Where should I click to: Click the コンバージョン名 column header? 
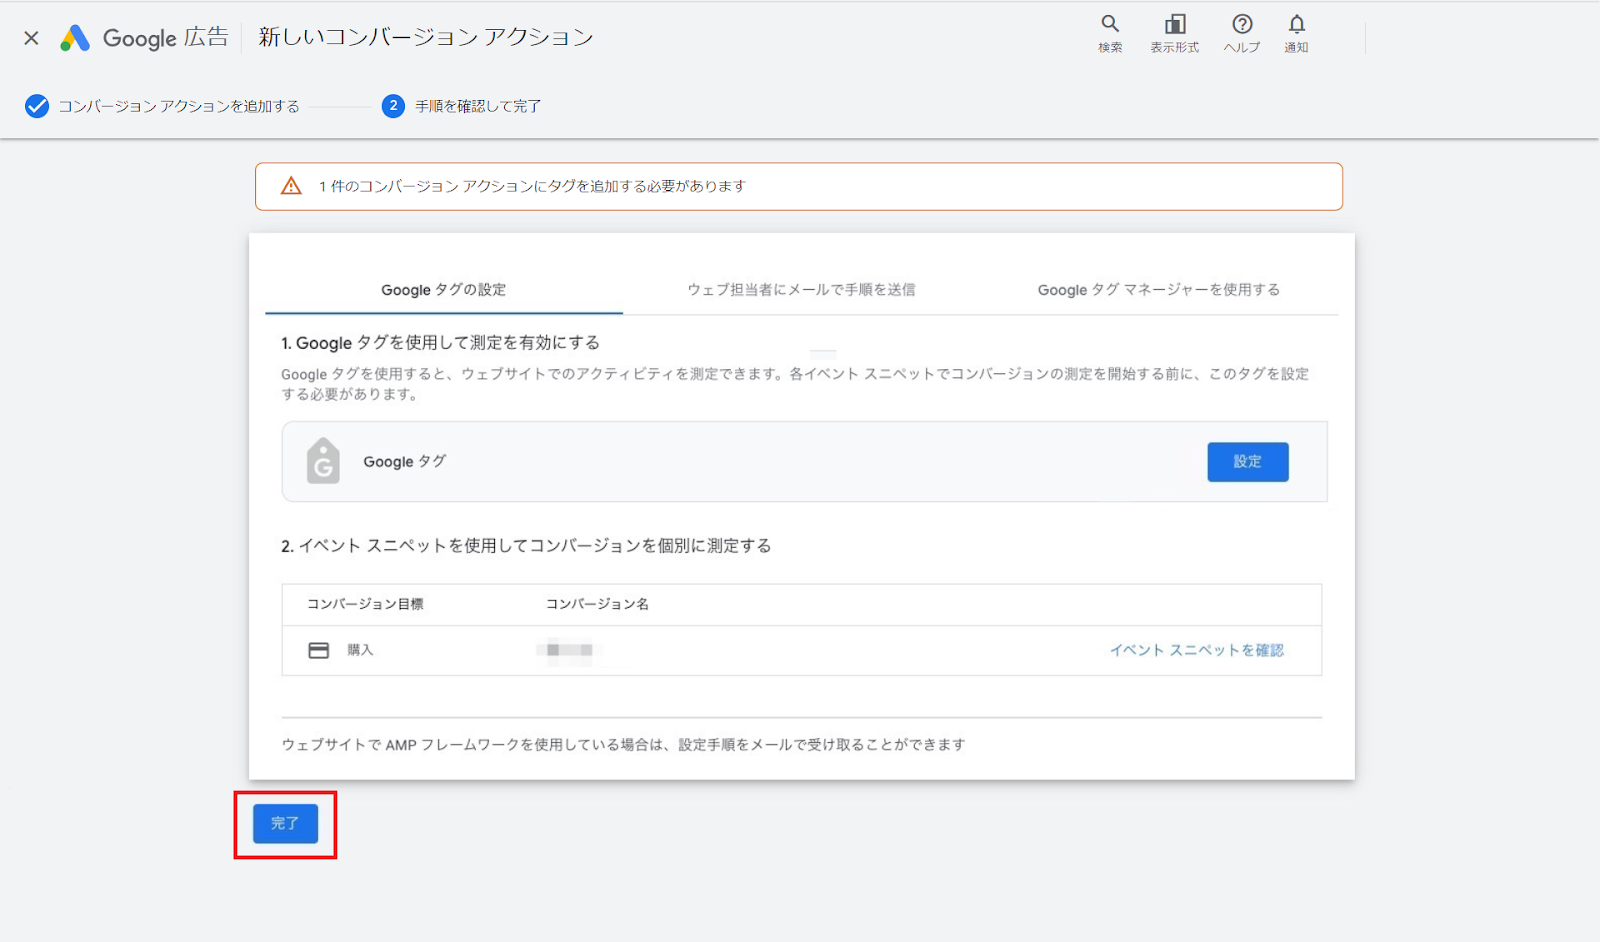(x=597, y=604)
